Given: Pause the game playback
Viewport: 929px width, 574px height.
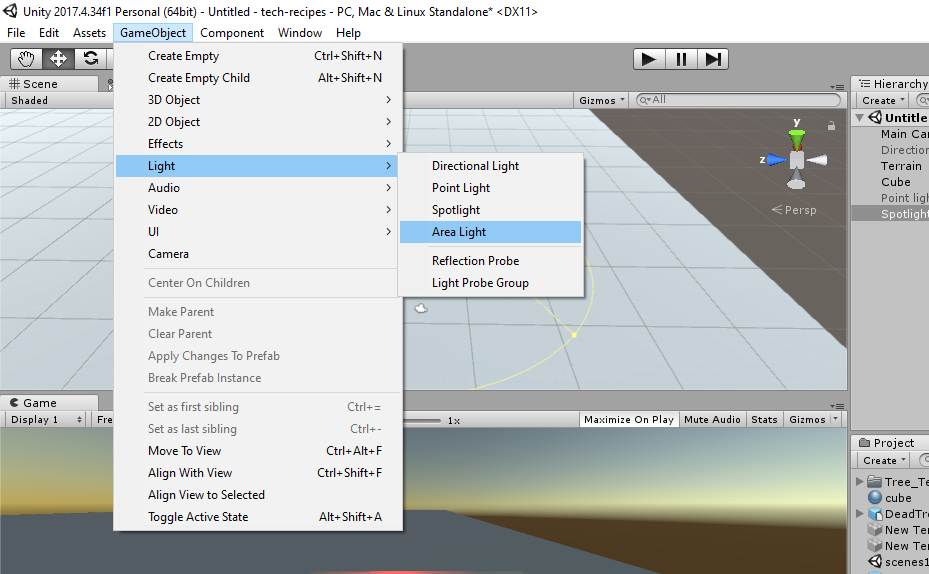Looking at the screenshot, I should click(681, 59).
